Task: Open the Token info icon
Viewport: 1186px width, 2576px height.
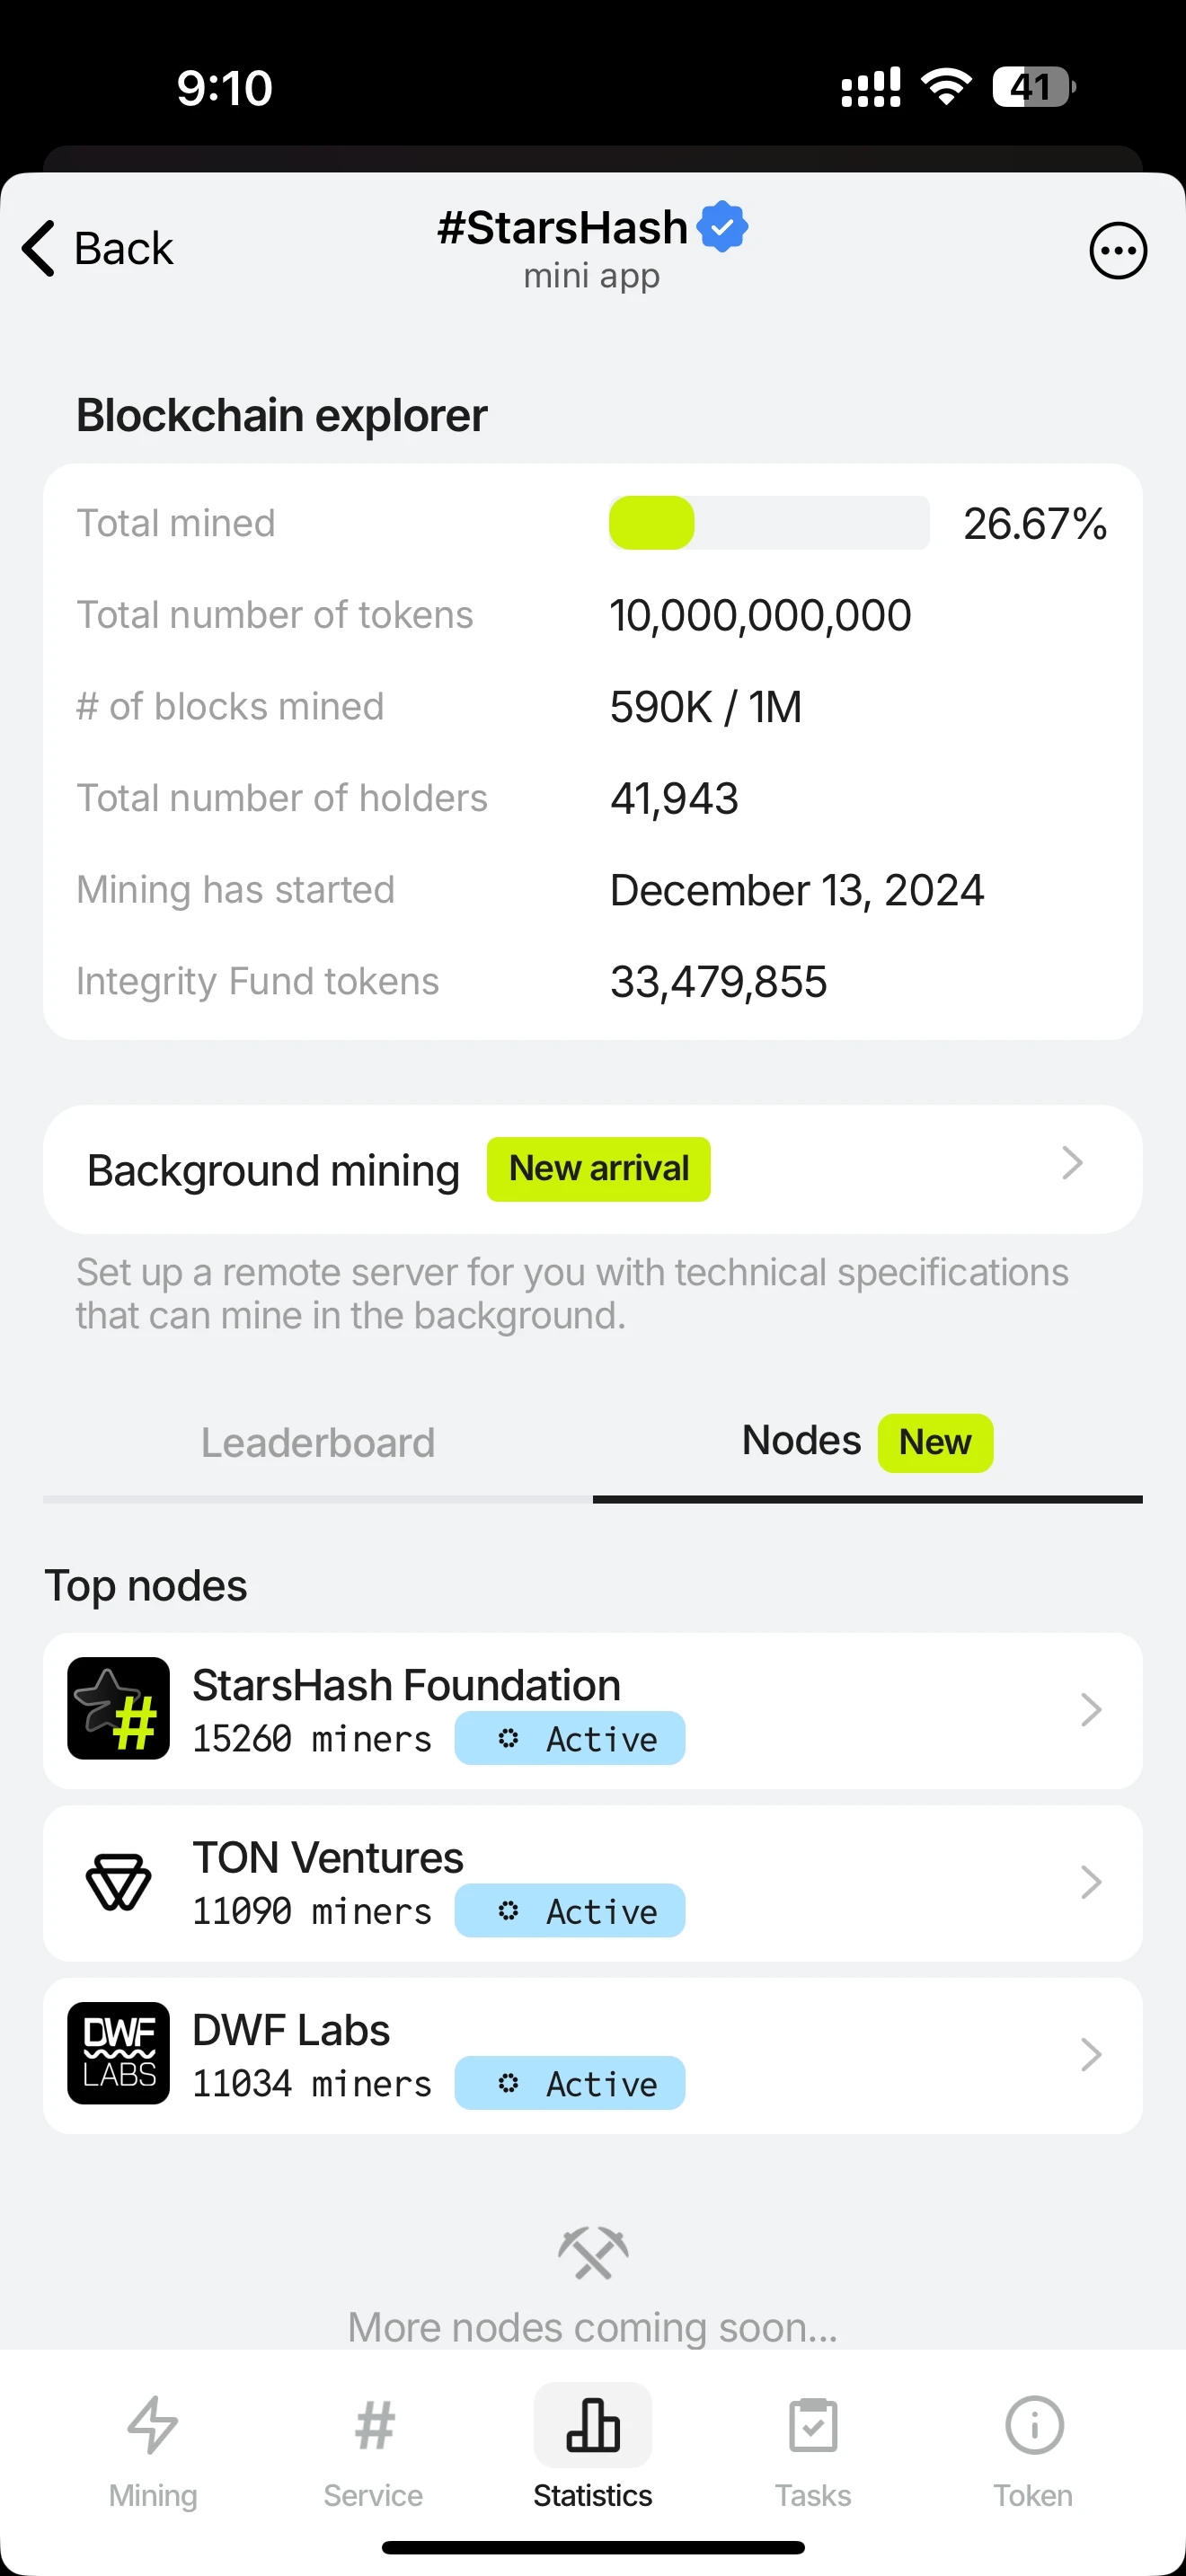Action: [1033, 2424]
